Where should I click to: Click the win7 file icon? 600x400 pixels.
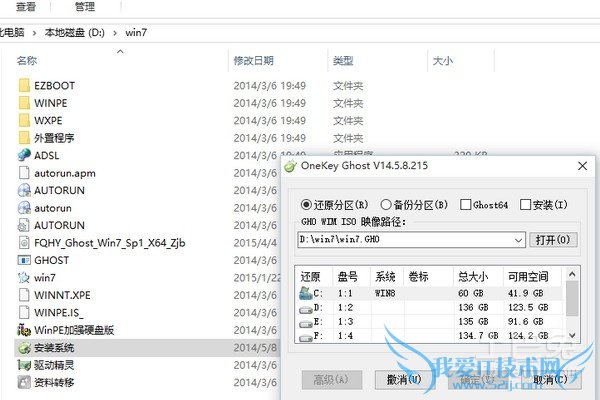coord(24,278)
